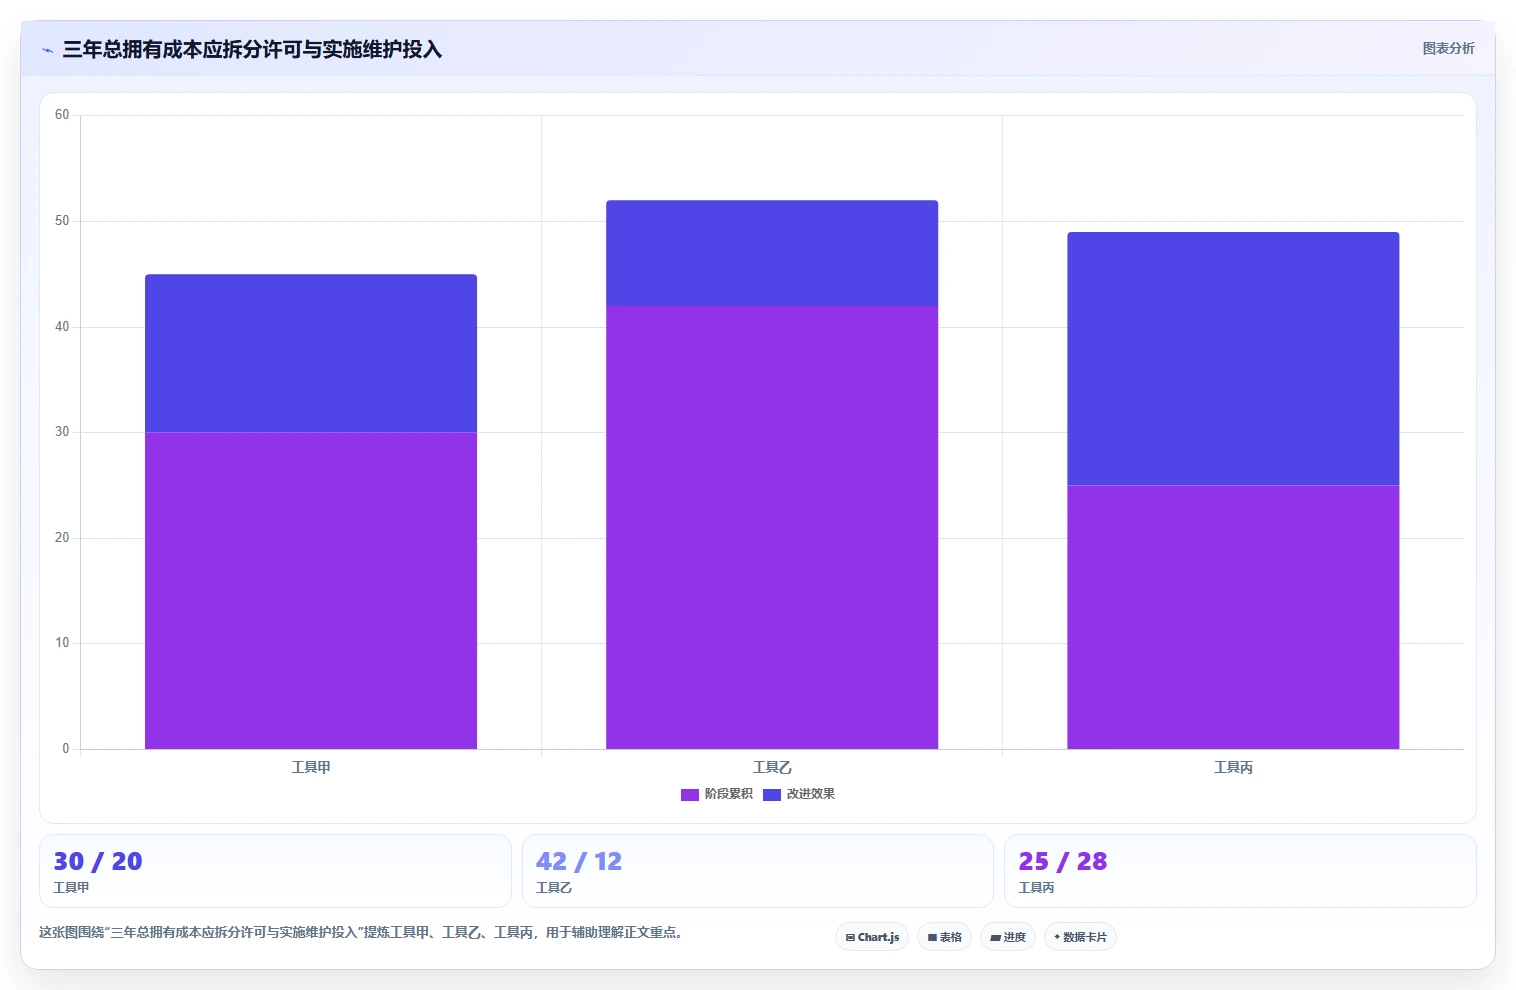Screen dimensions: 1516x990
Task: Select the 工具乙 42 / 12 data card
Action: coord(758,871)
